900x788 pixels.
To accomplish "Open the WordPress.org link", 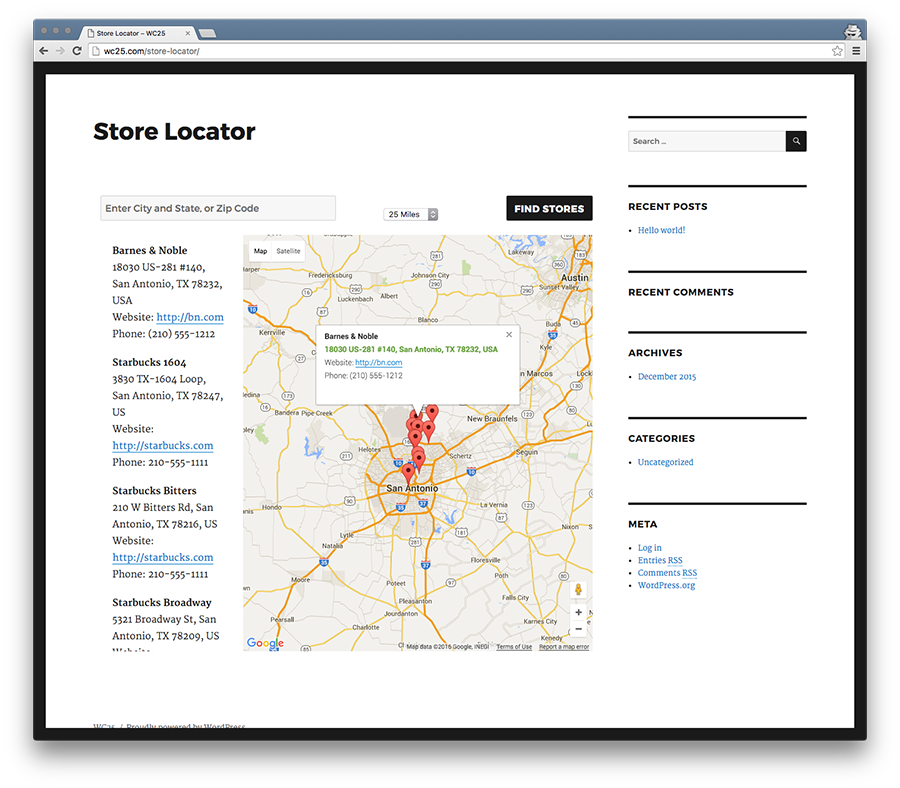I will [x=666, y=585].
